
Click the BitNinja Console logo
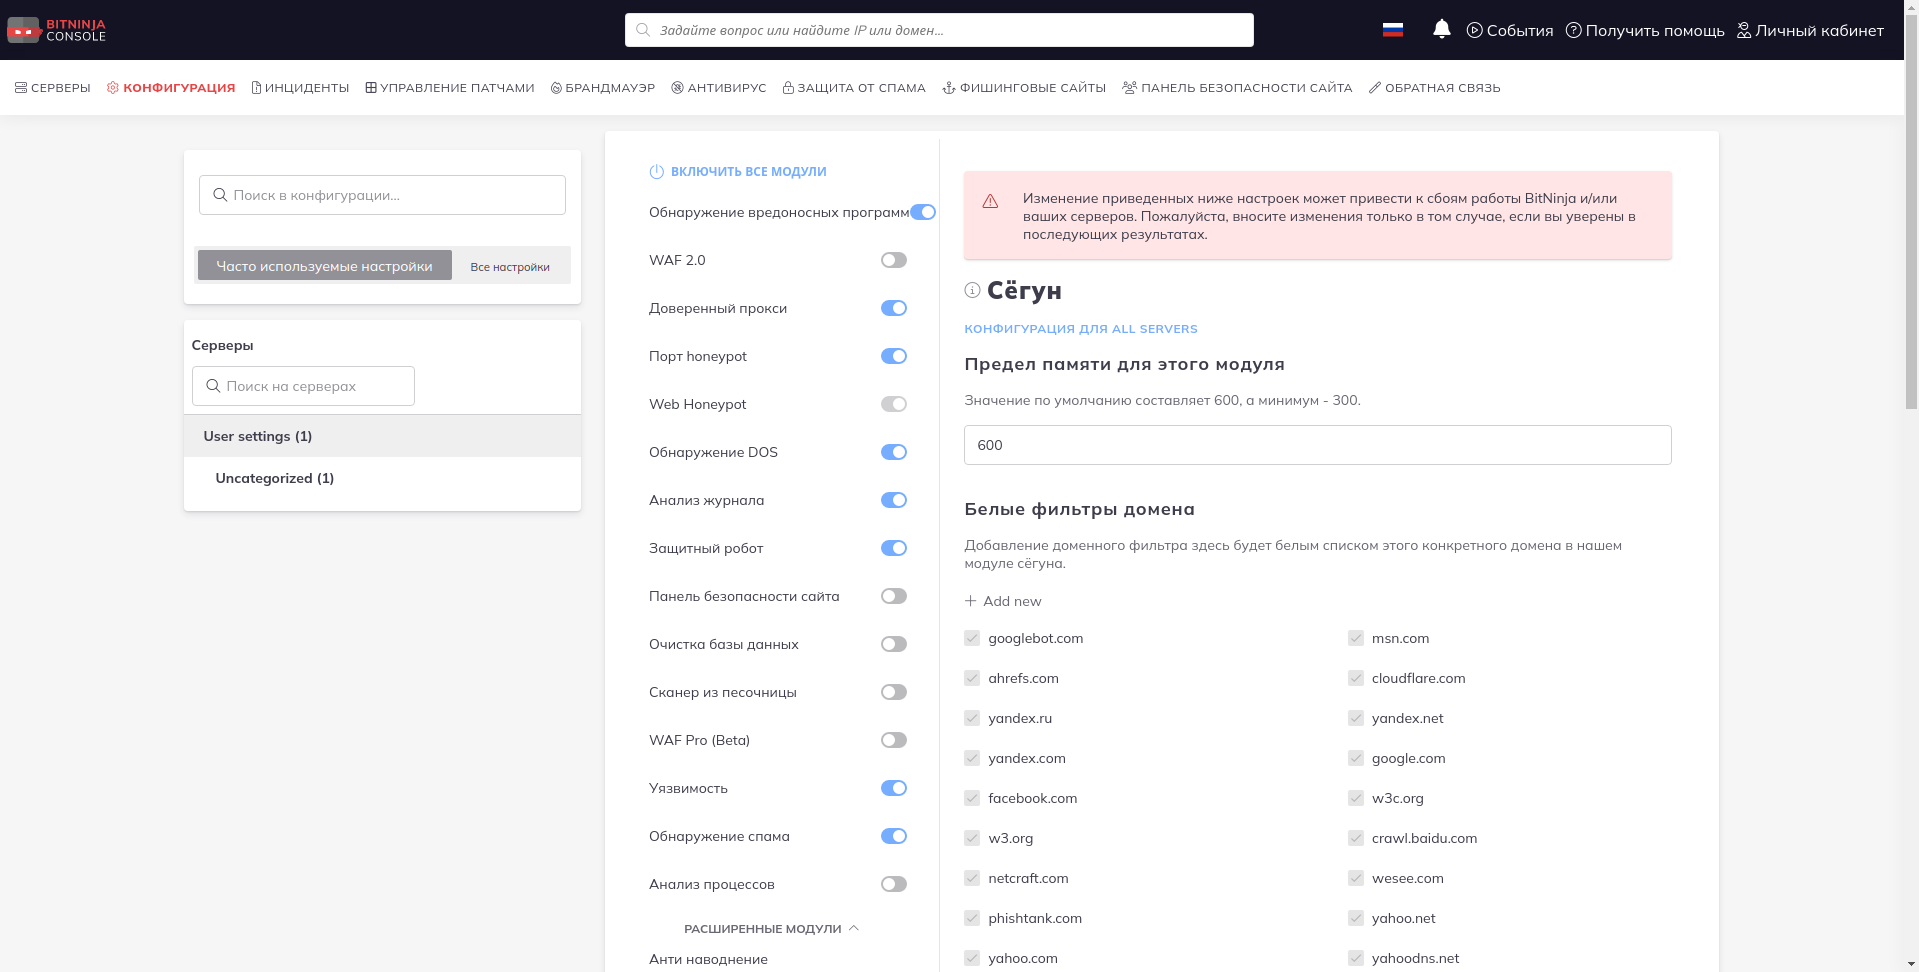(56, 30)
